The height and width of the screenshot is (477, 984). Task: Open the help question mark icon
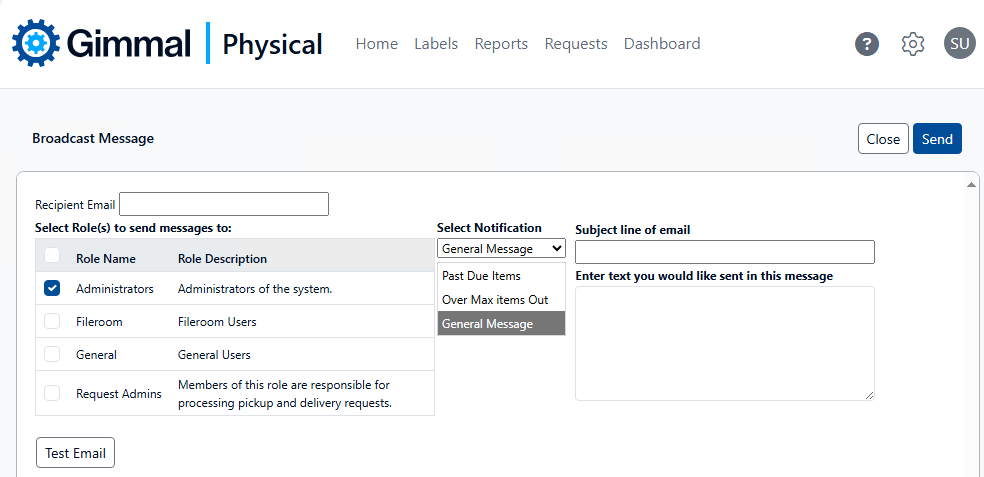point(867,44)
